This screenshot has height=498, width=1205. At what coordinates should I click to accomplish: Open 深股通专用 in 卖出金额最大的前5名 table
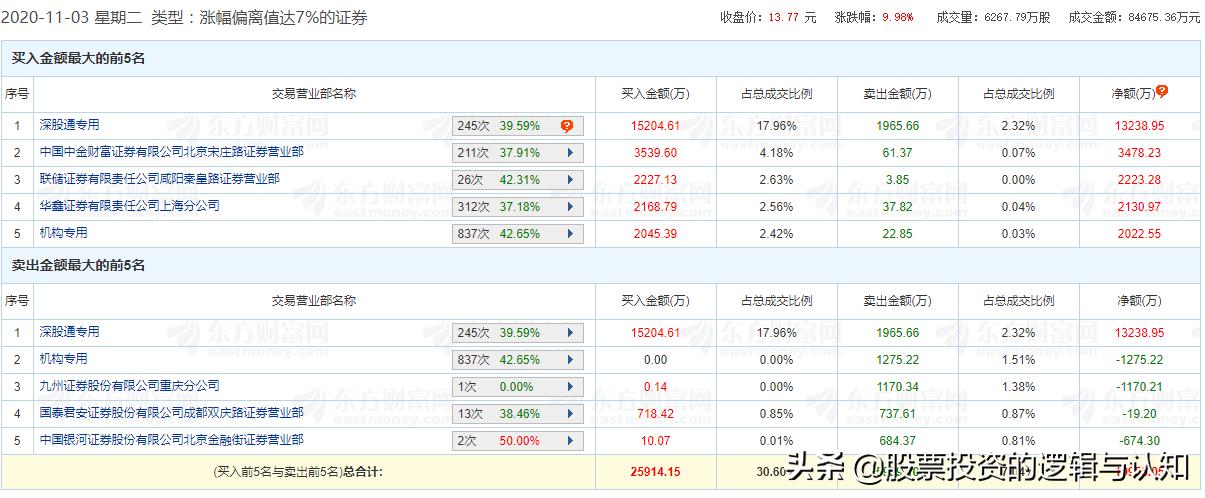[70, 332]
